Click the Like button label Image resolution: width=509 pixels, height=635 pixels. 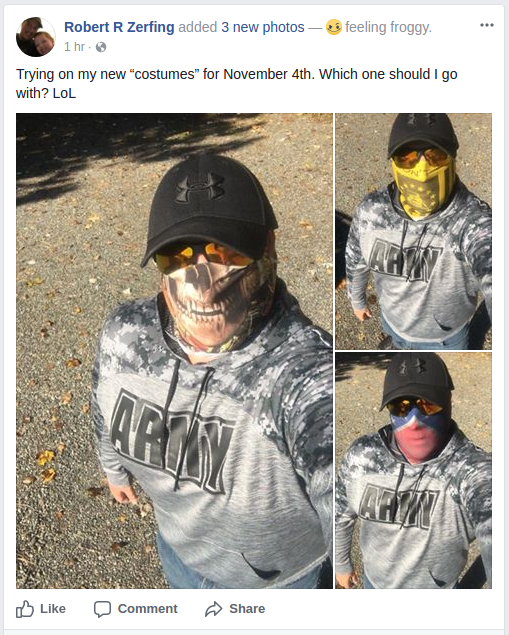click(x=53, y=609)
